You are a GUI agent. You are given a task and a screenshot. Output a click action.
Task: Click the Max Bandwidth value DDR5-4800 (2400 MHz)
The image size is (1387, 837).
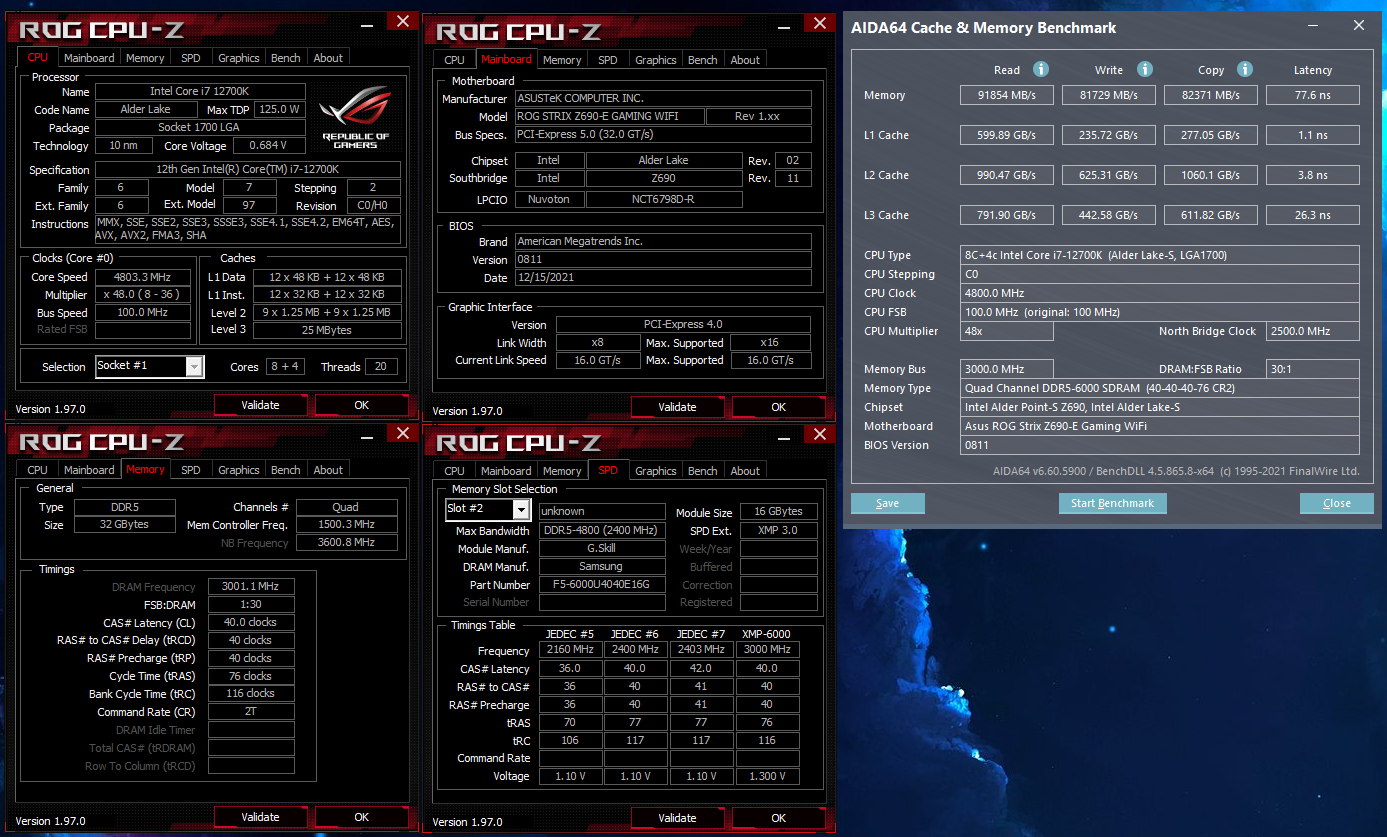click(x=602, y=531)
